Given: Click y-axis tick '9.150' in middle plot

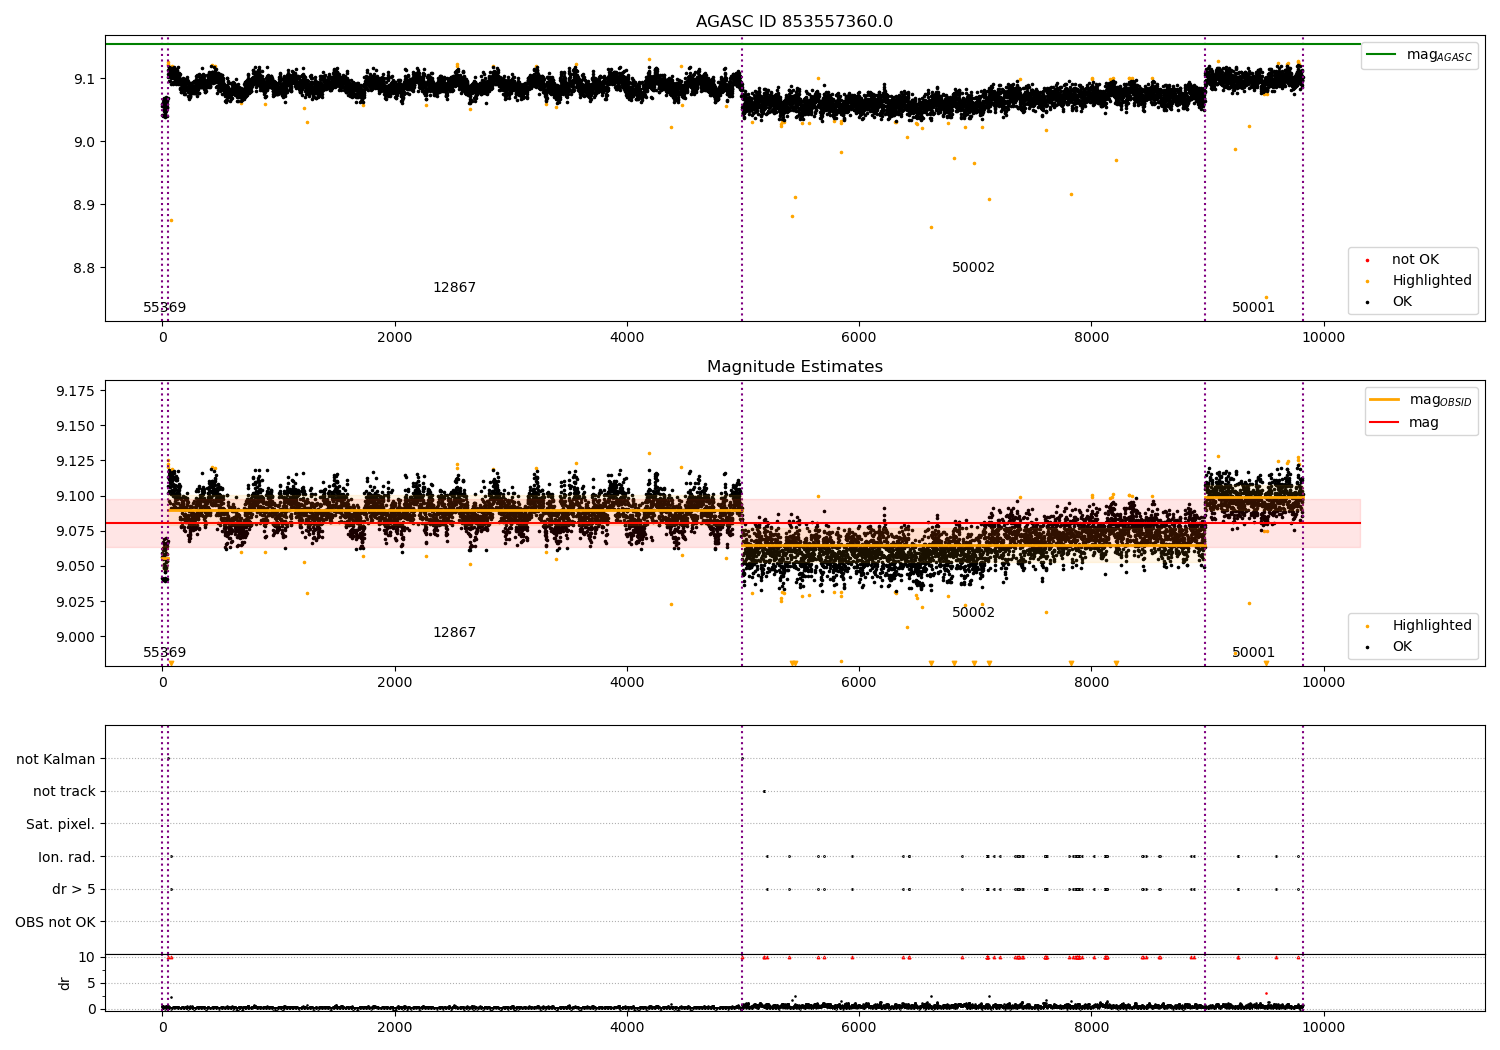Looking at the screenshot, I should pos(76,426).
